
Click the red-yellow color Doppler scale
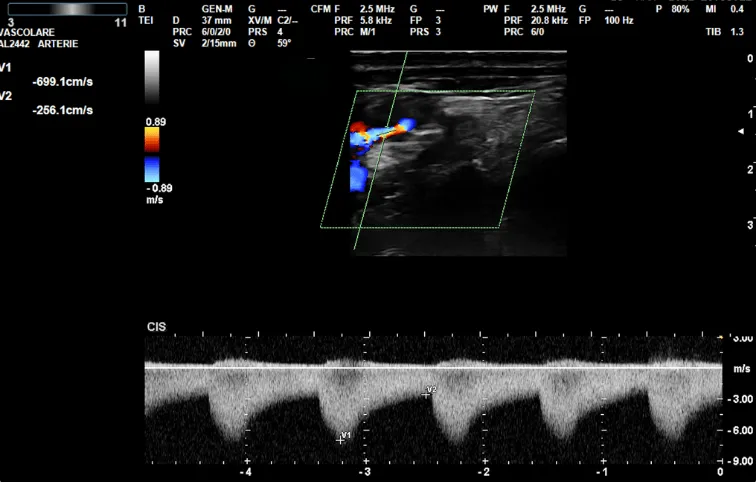coord(152,140)
